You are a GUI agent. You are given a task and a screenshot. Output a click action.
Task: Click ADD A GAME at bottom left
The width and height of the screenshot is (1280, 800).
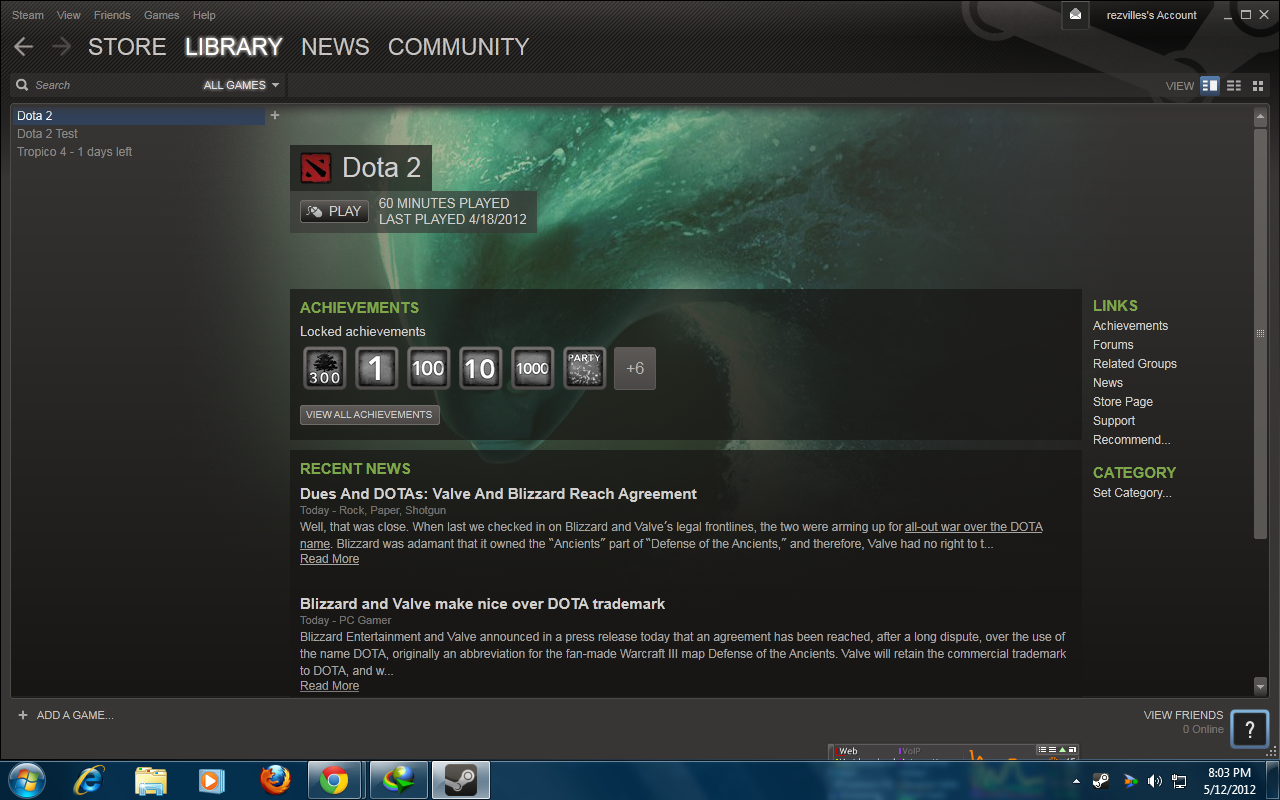pos(65,715)
